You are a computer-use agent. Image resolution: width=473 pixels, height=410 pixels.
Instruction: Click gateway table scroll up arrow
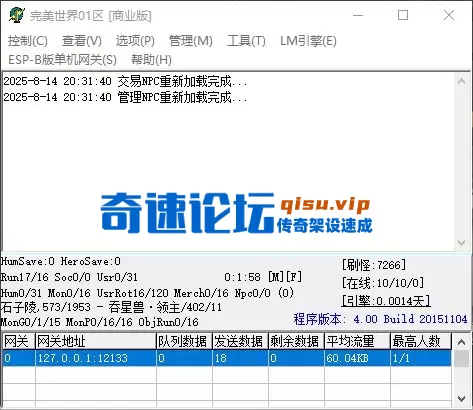461,342
